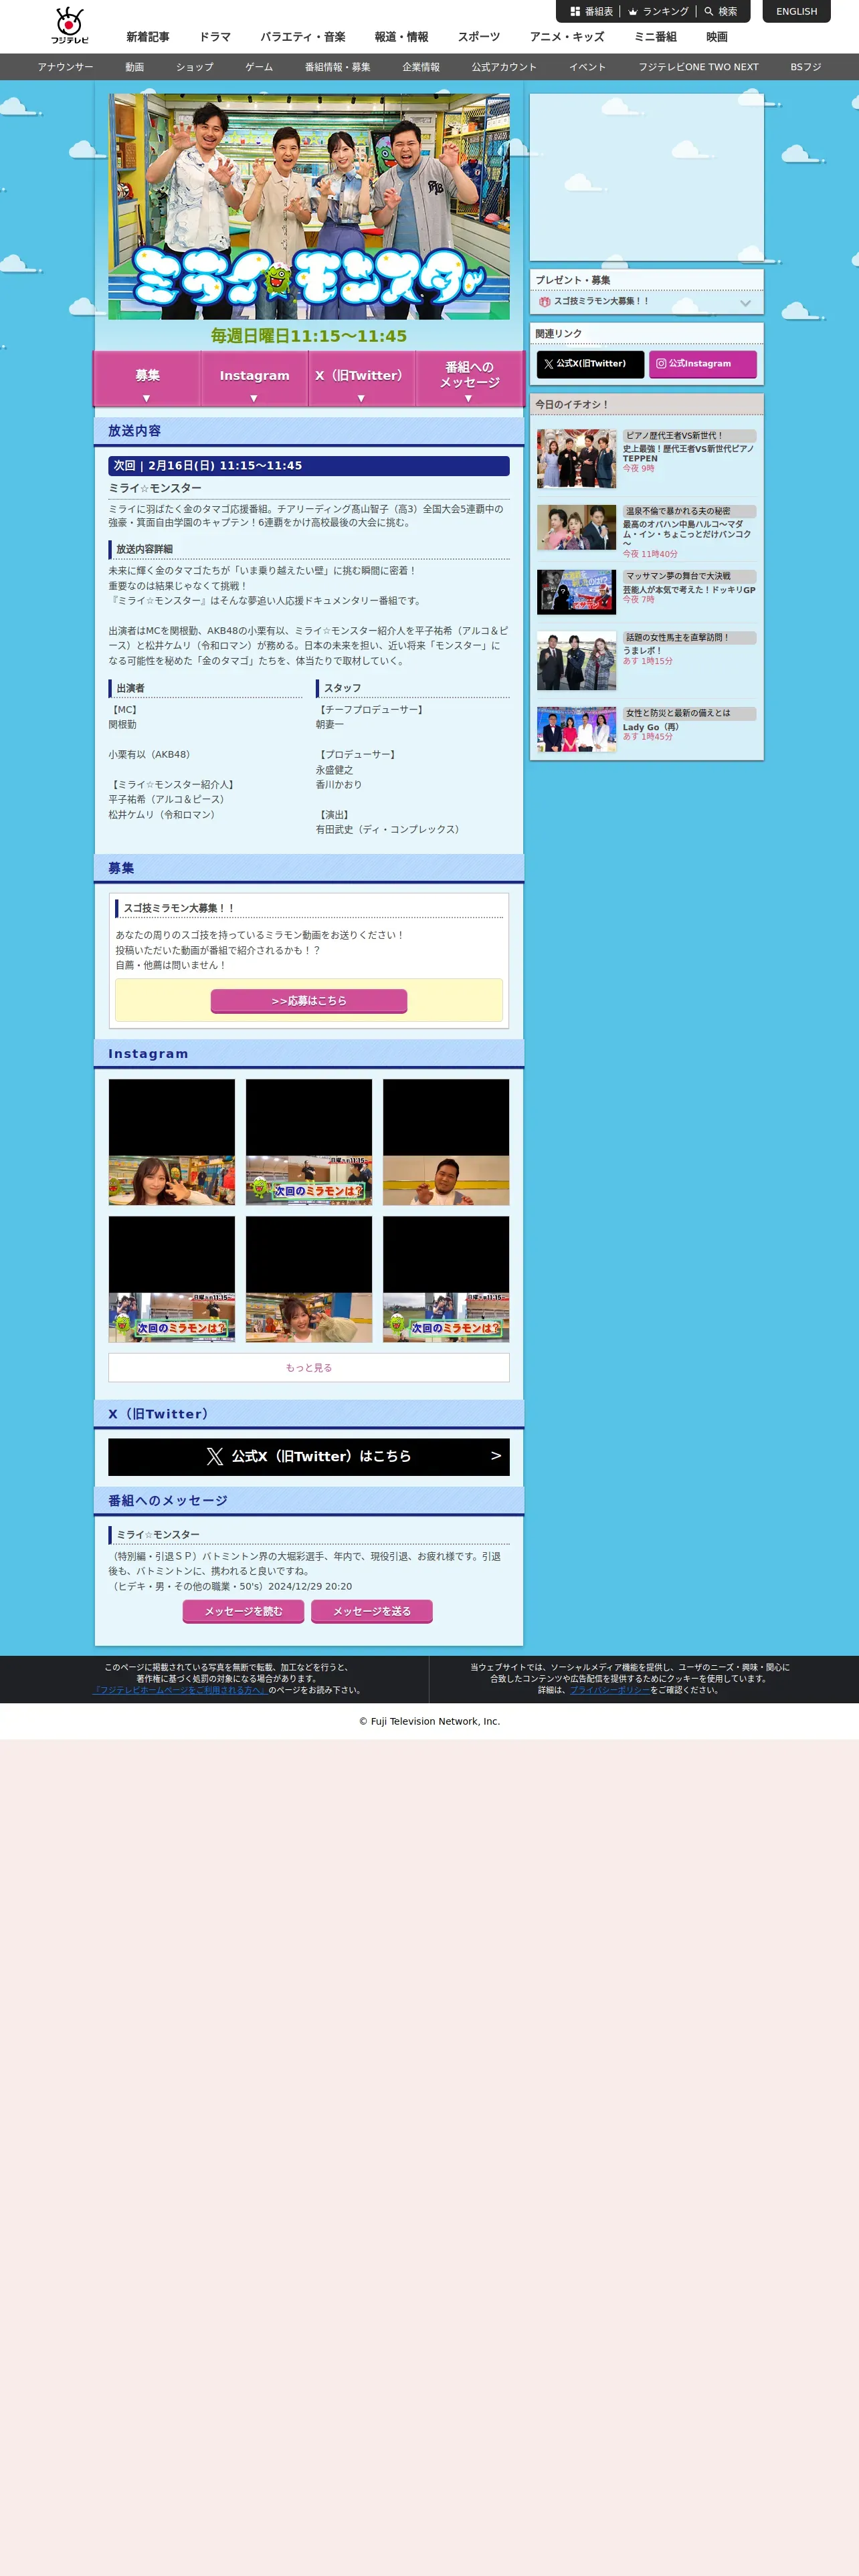Viewport: 859px width, 2576px height.
Task: Go to 企業情報 page
Action: 421,67
